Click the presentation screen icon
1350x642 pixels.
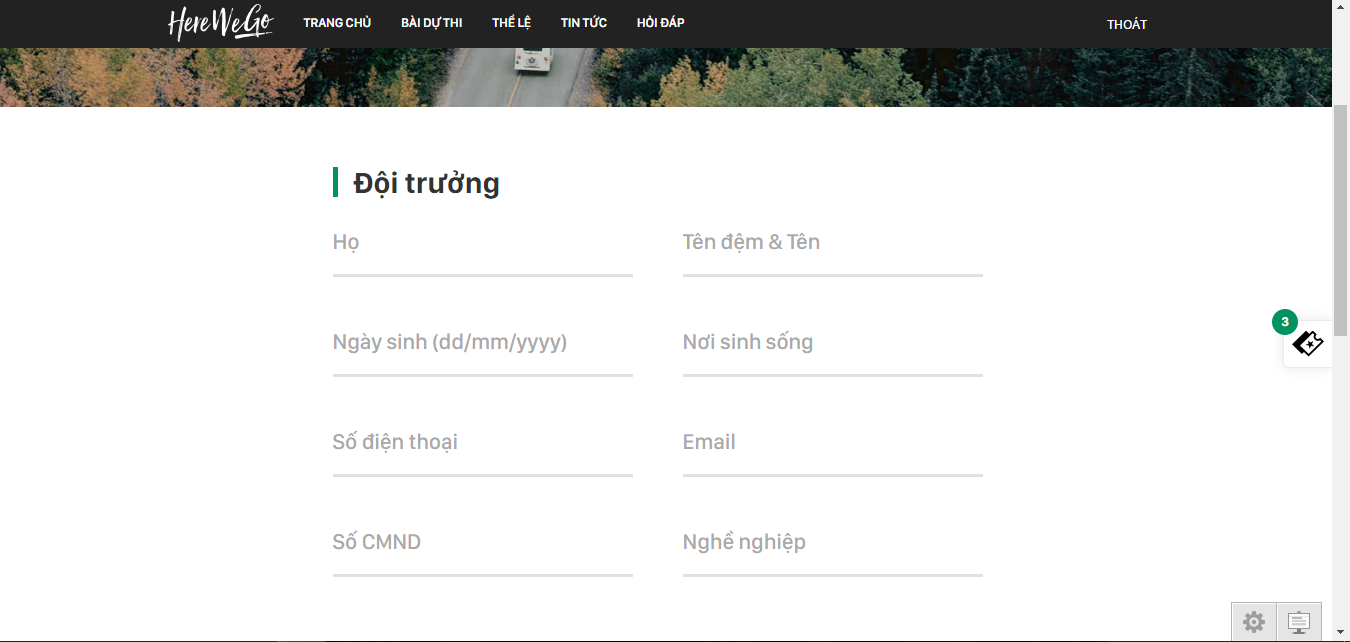1299,622
